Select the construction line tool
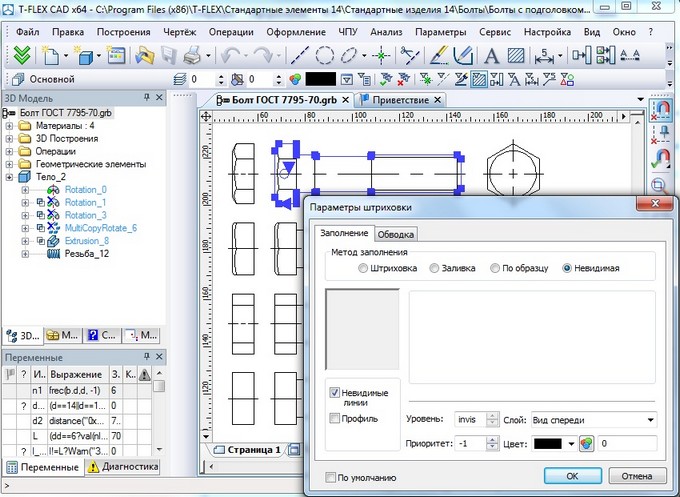Image resolution: width=680 pixels, height=497 pixels. (x=299, y=56)
